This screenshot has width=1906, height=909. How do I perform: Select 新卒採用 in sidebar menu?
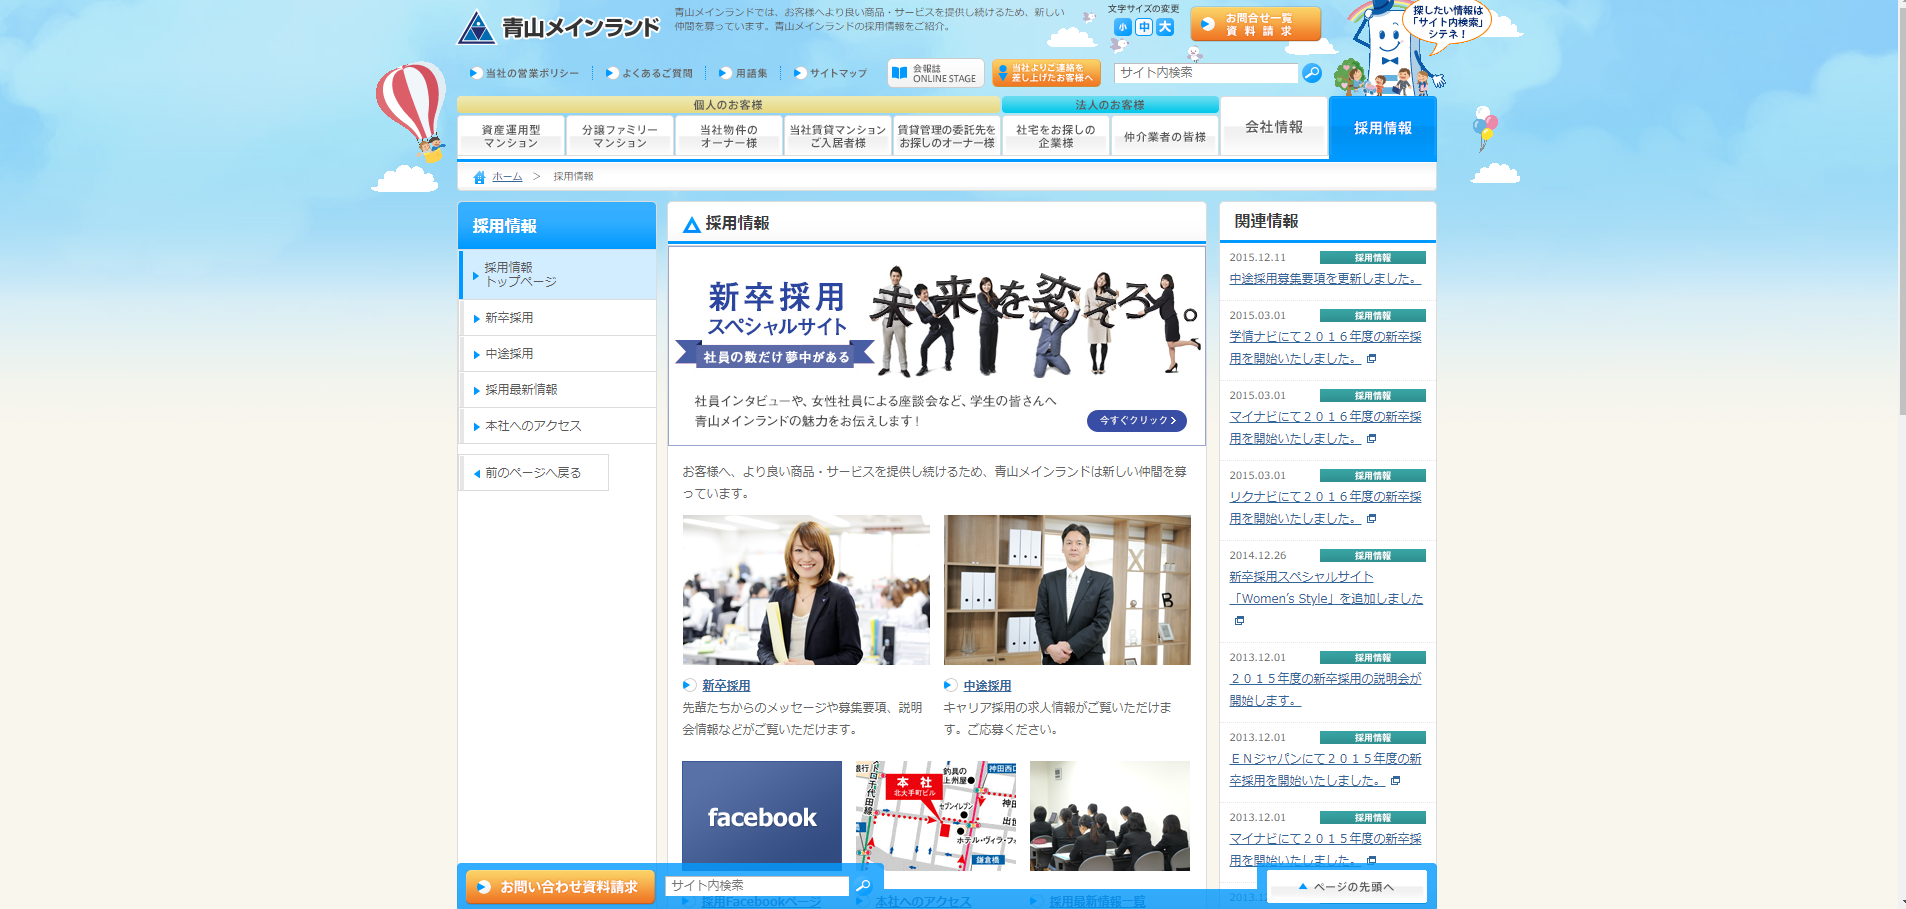coord(558,318)
